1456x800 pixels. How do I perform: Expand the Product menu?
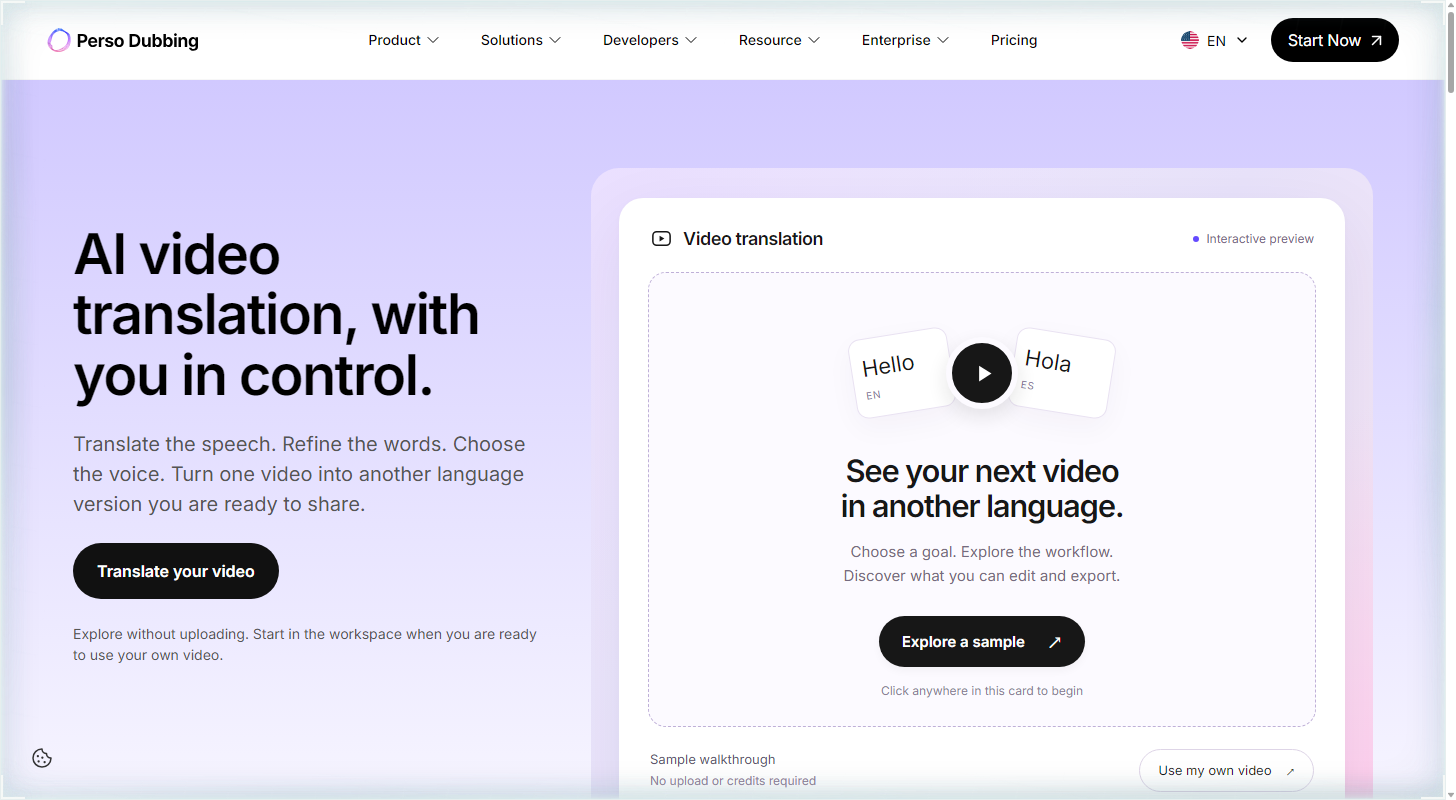pos(404,40)
